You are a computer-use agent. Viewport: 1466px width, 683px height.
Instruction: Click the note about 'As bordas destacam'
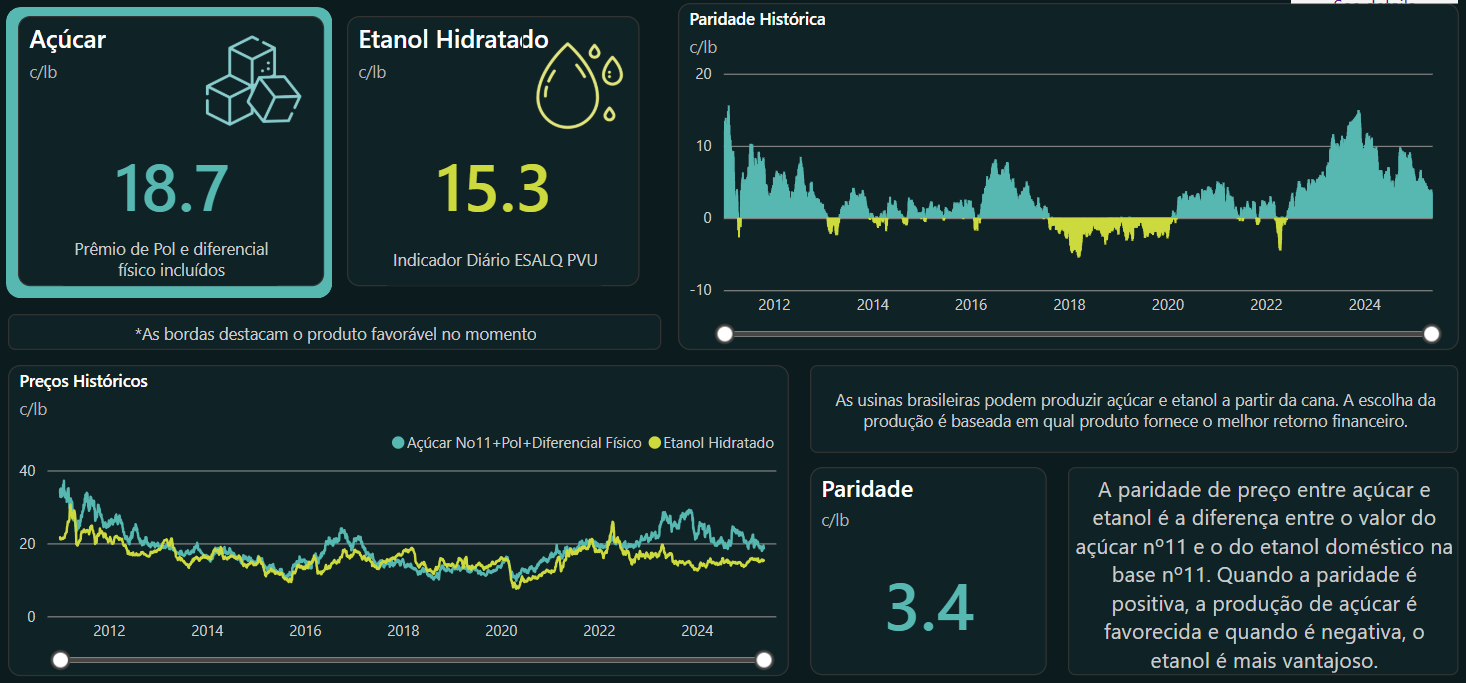(335, 334)
